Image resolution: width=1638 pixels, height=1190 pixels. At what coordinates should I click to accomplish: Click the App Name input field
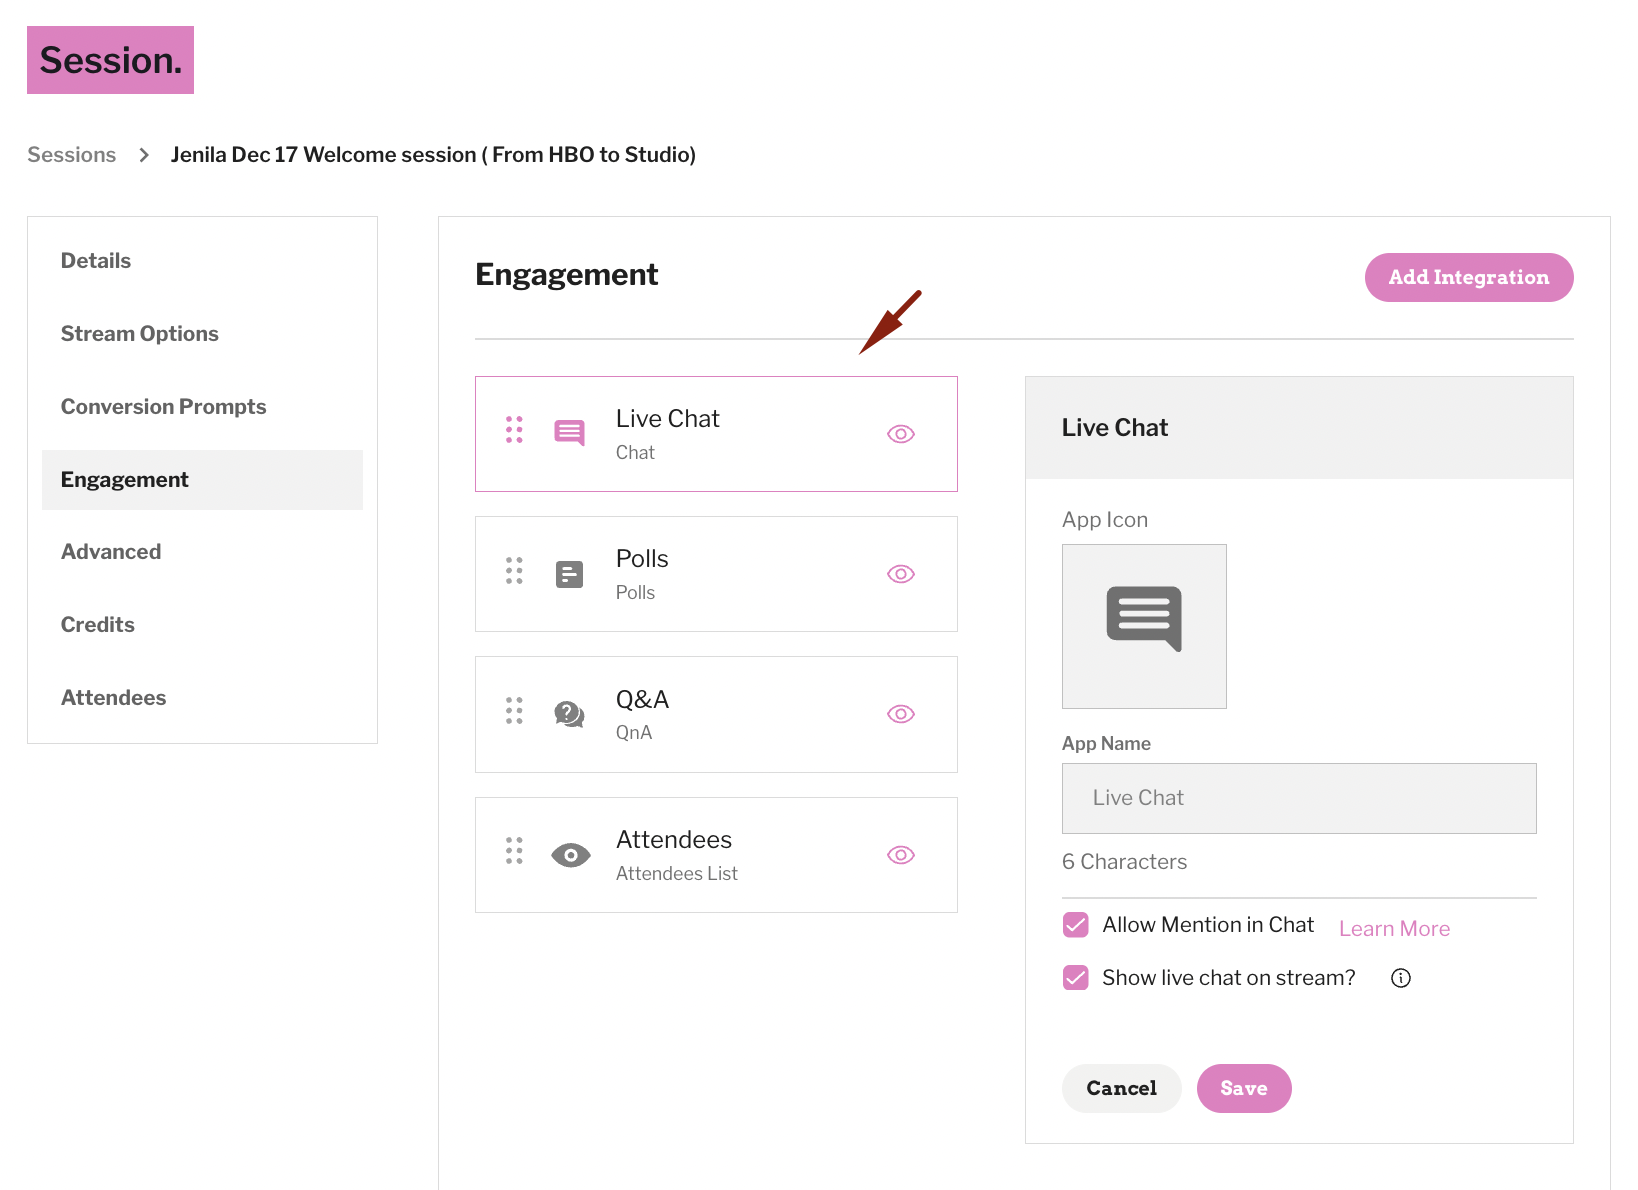point(1299,798)
